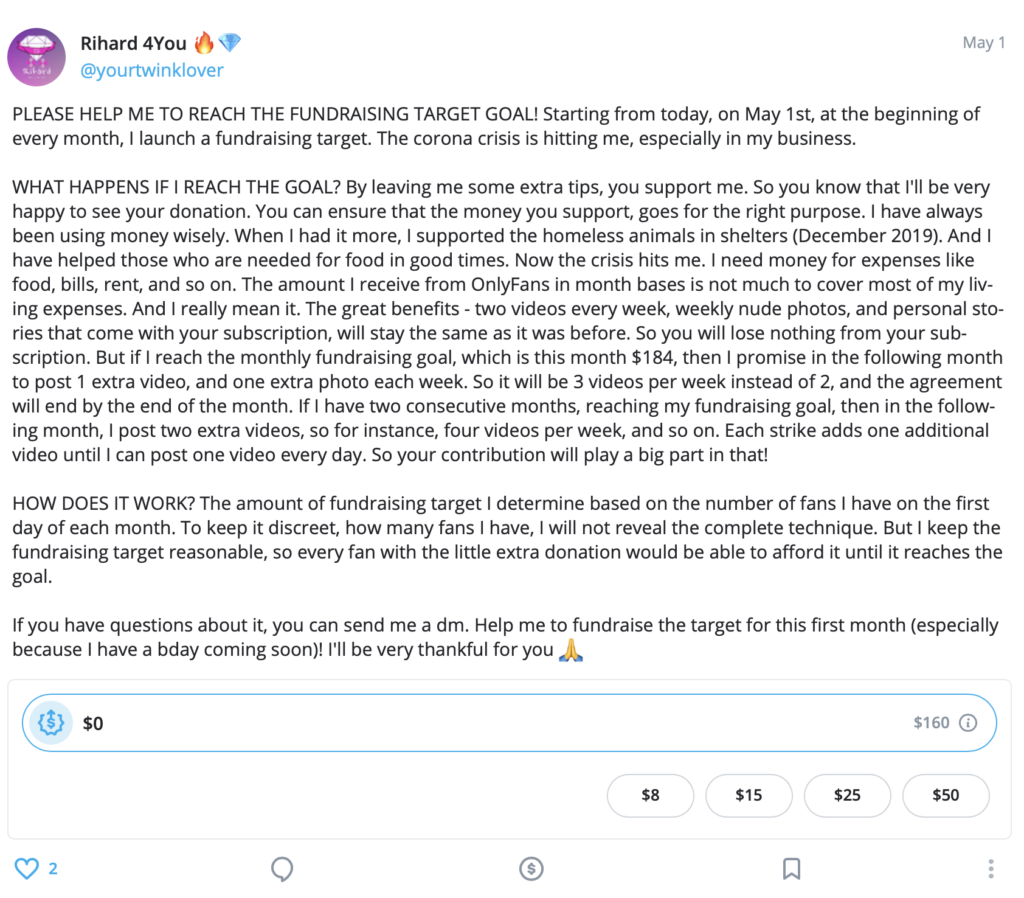Choose the $8 donation amount
Viewport: 1024px width, 898px height.
pyautogui.click(x=650, y=795)
